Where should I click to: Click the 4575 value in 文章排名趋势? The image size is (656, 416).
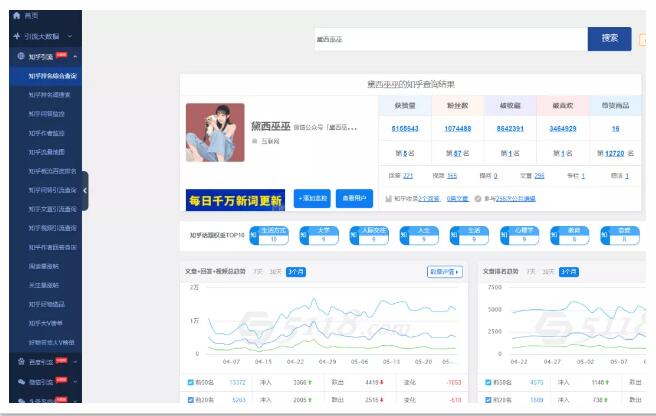coord(537,382)
